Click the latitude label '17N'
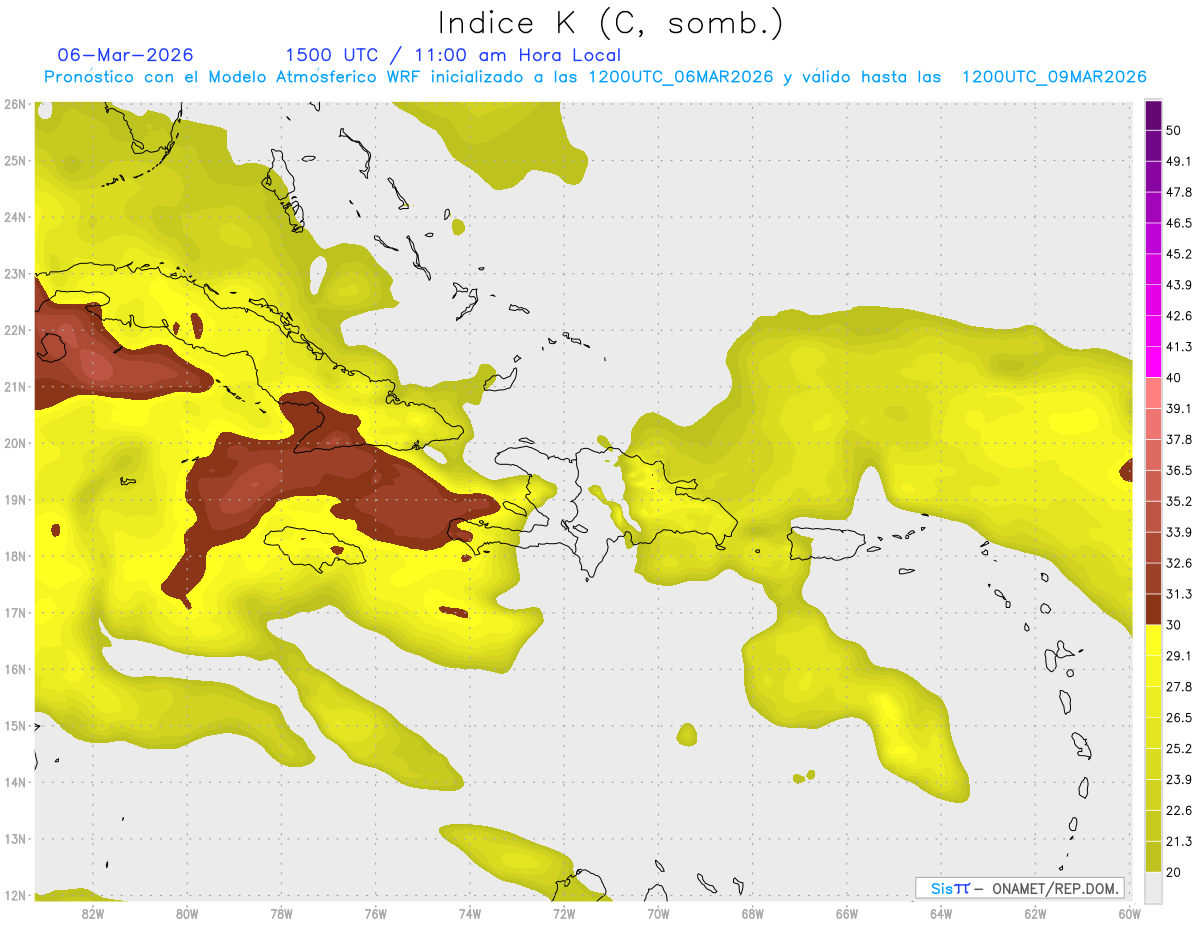 15,613
